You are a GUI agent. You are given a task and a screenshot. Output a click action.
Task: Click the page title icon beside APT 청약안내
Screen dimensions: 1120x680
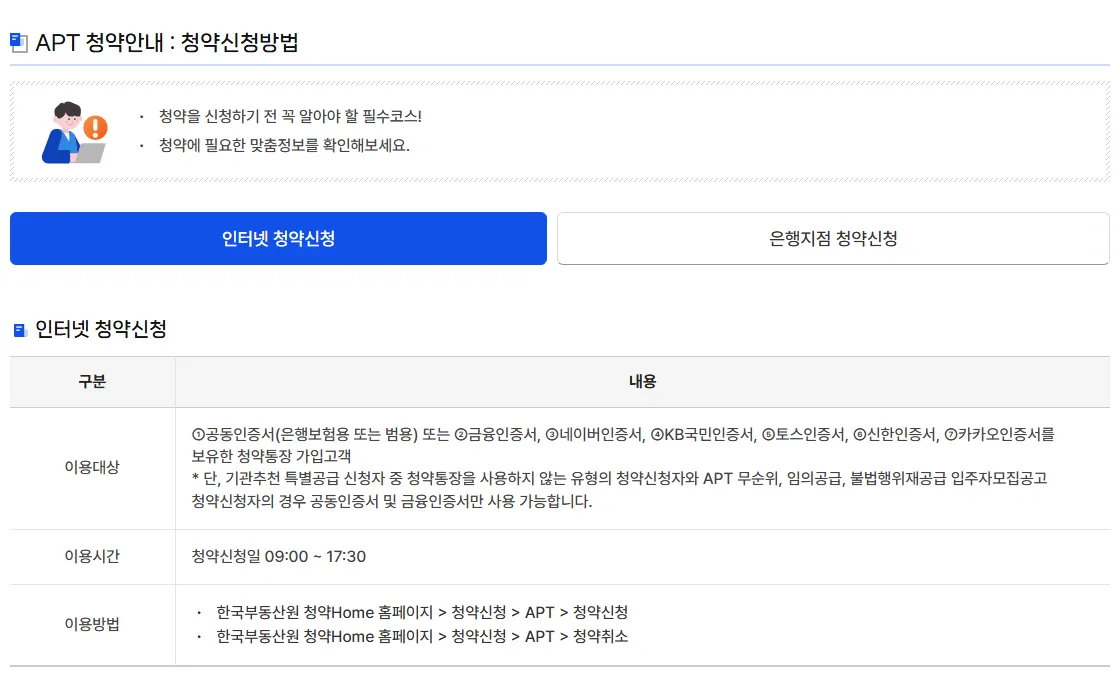[19, 43]
